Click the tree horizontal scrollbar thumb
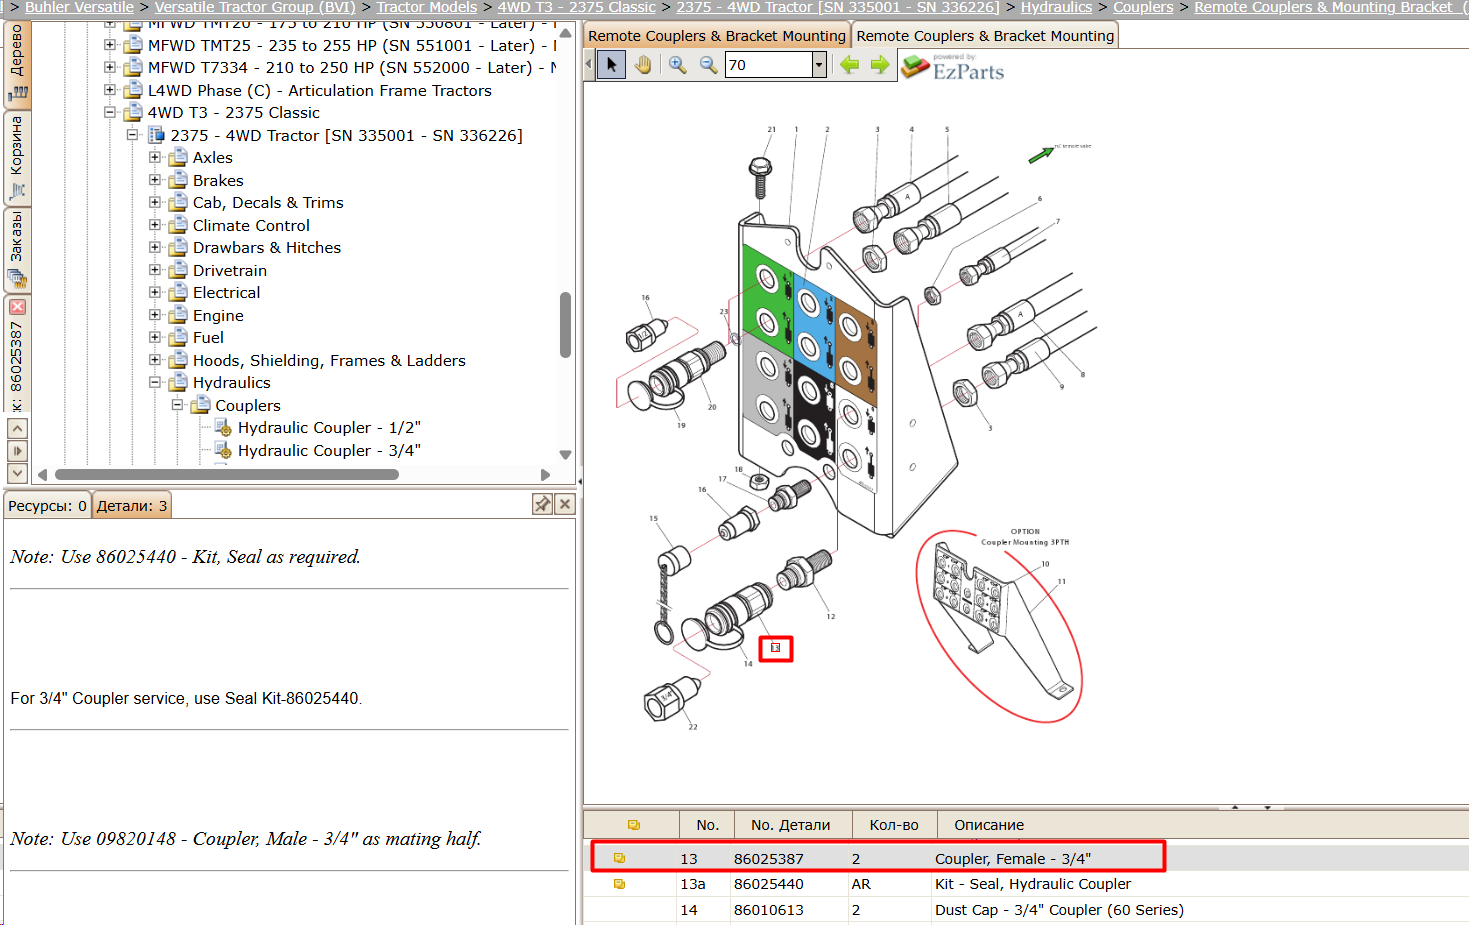This screenshot has width=1469, height=925. pos(227,474)
